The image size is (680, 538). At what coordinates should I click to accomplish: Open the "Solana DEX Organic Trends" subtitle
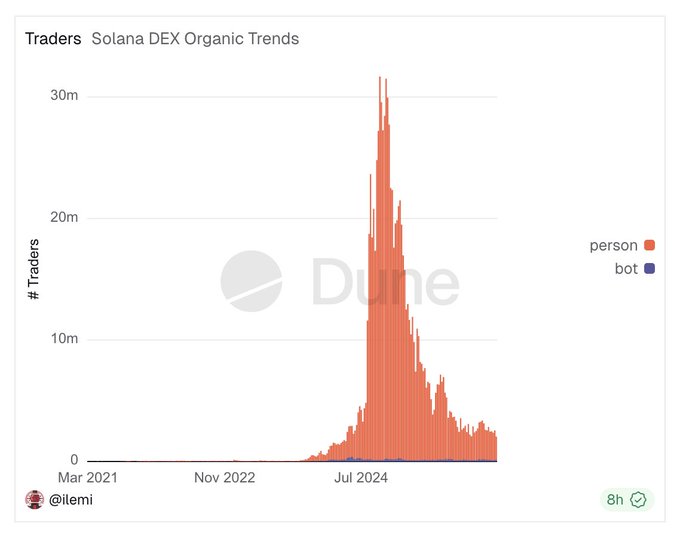[x=195, y=39]
